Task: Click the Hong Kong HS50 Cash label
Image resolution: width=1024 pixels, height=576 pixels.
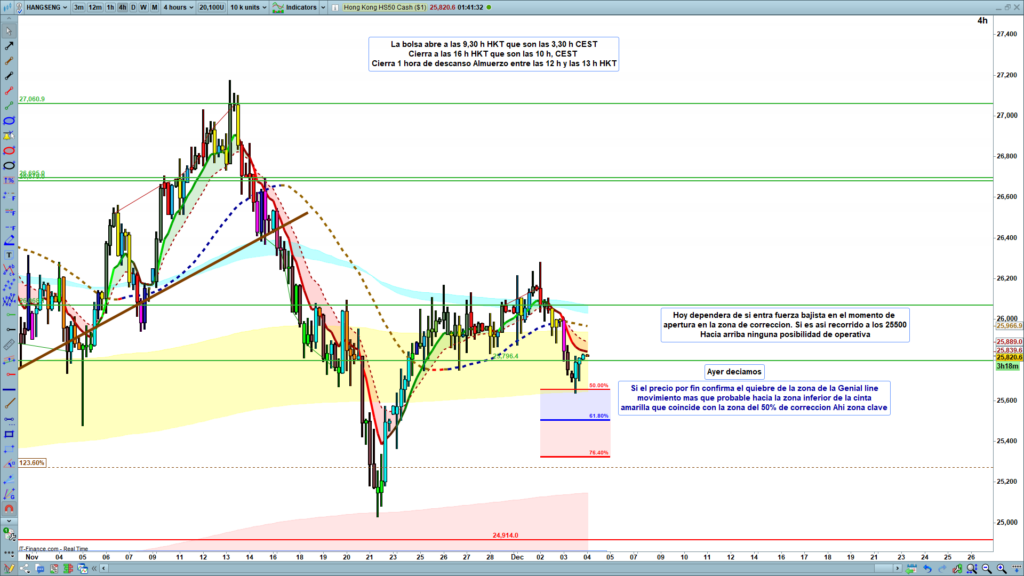Action: coord(384,6)
